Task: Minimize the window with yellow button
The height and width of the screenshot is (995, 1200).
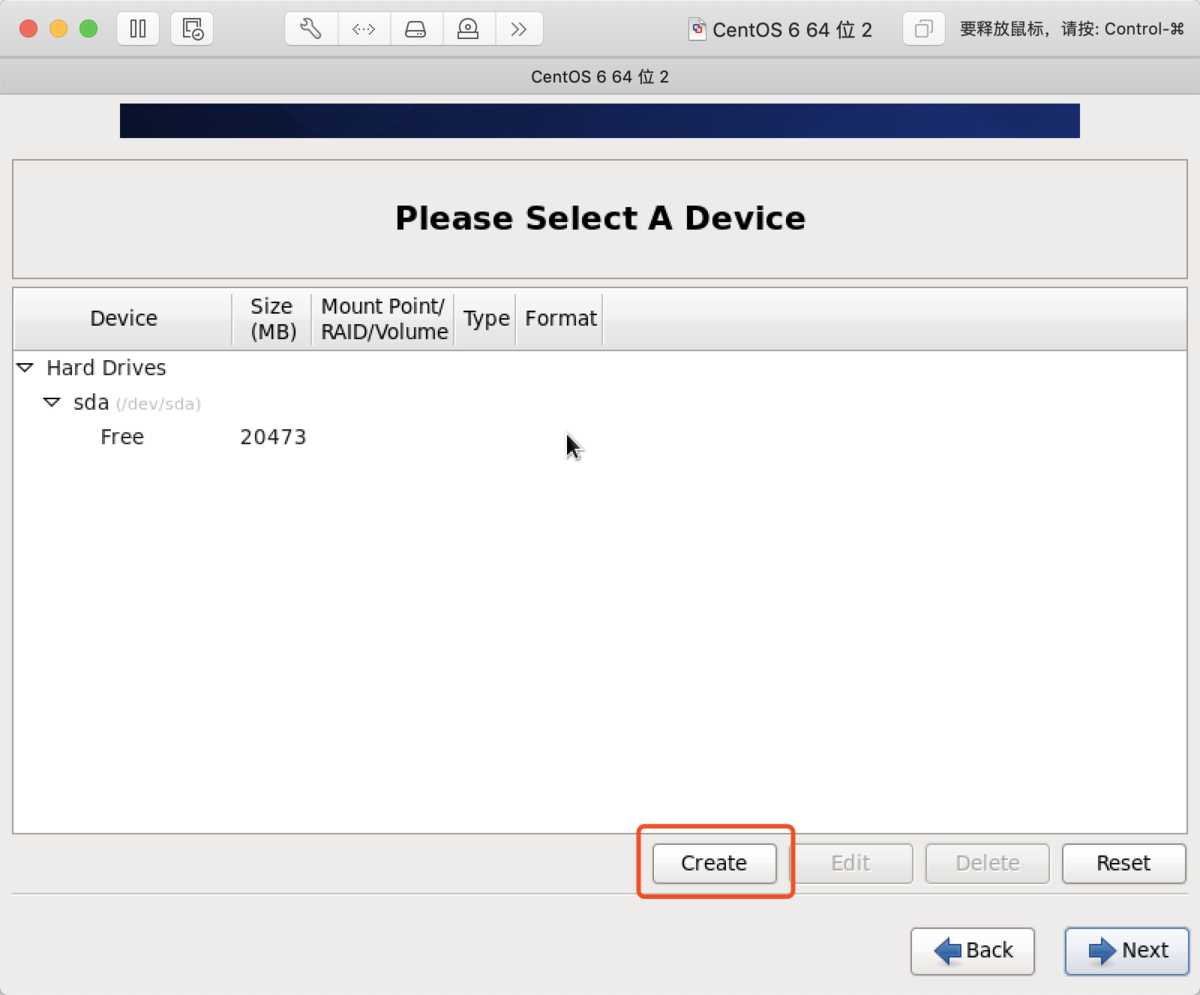Action: tap(58, 29)
